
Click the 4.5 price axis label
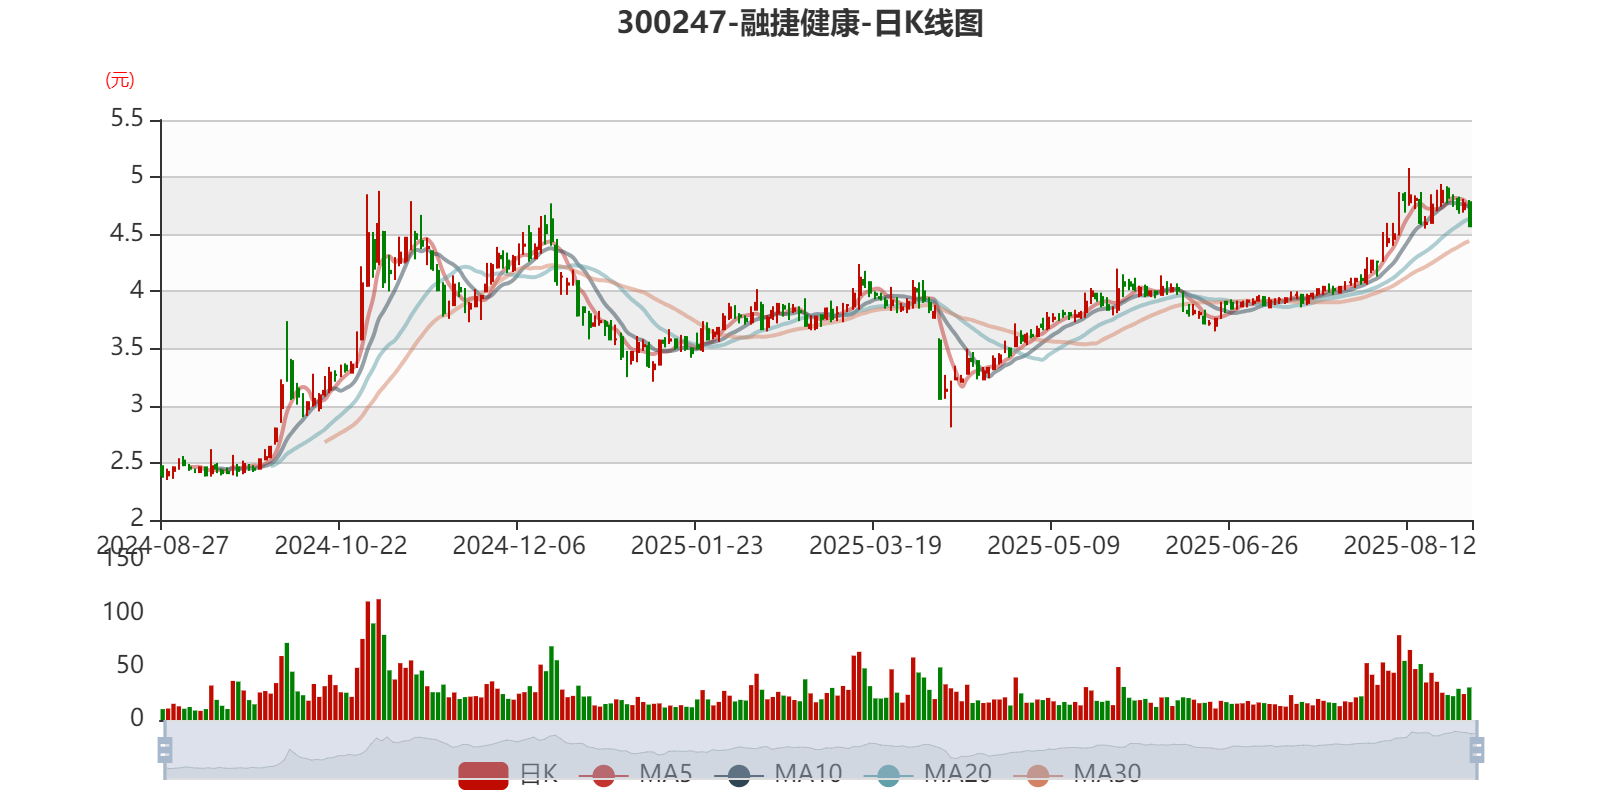point(127,233)
